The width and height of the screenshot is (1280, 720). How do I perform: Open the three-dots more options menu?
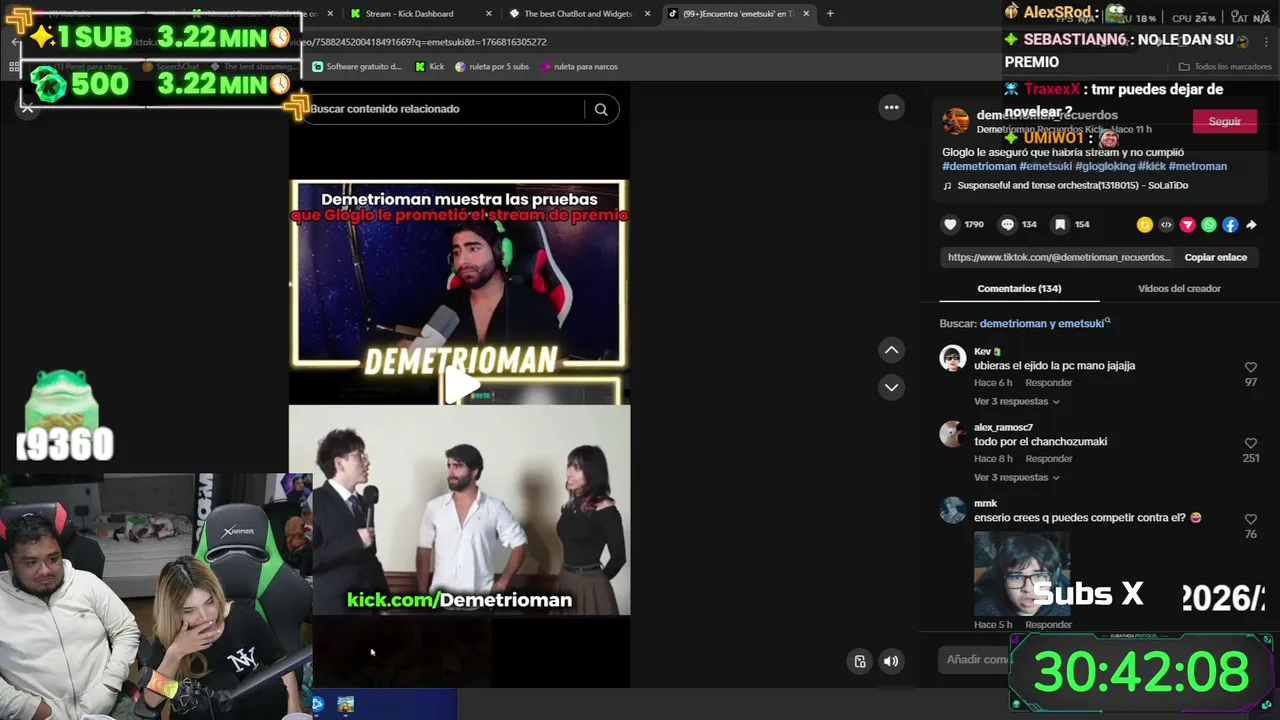[x=891, y=107]
